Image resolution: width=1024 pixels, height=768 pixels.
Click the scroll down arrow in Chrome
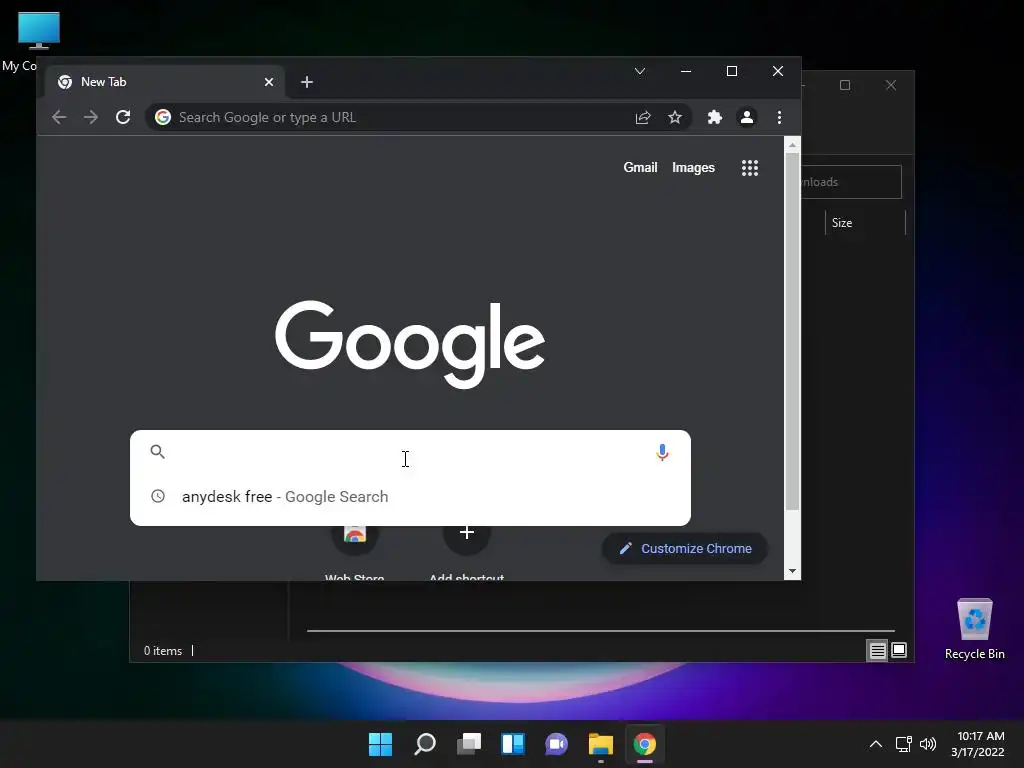(792, 571)
